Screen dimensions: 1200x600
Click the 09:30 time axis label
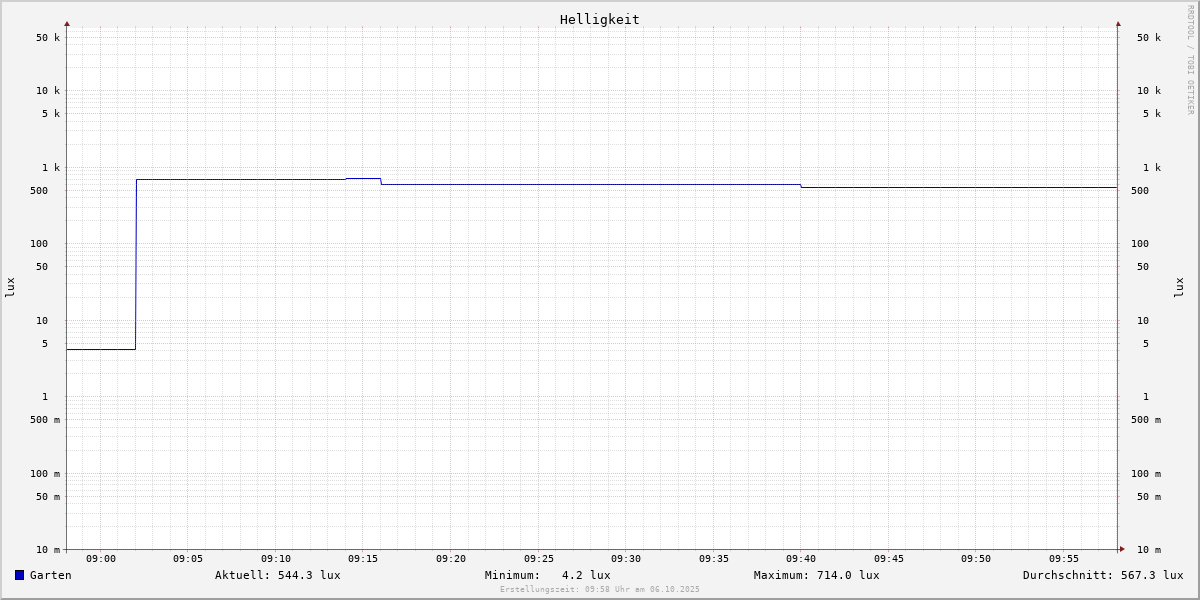click(626, 559)
